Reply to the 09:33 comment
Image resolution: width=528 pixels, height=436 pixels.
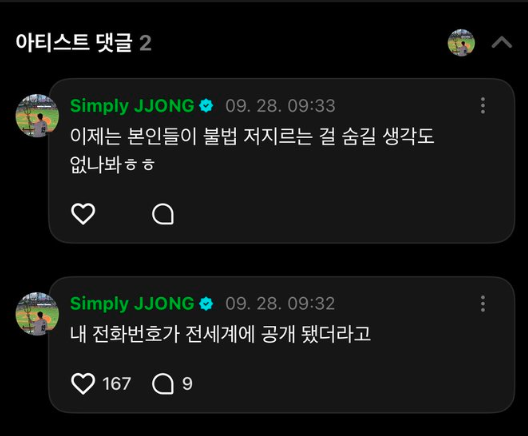(163, 214)
